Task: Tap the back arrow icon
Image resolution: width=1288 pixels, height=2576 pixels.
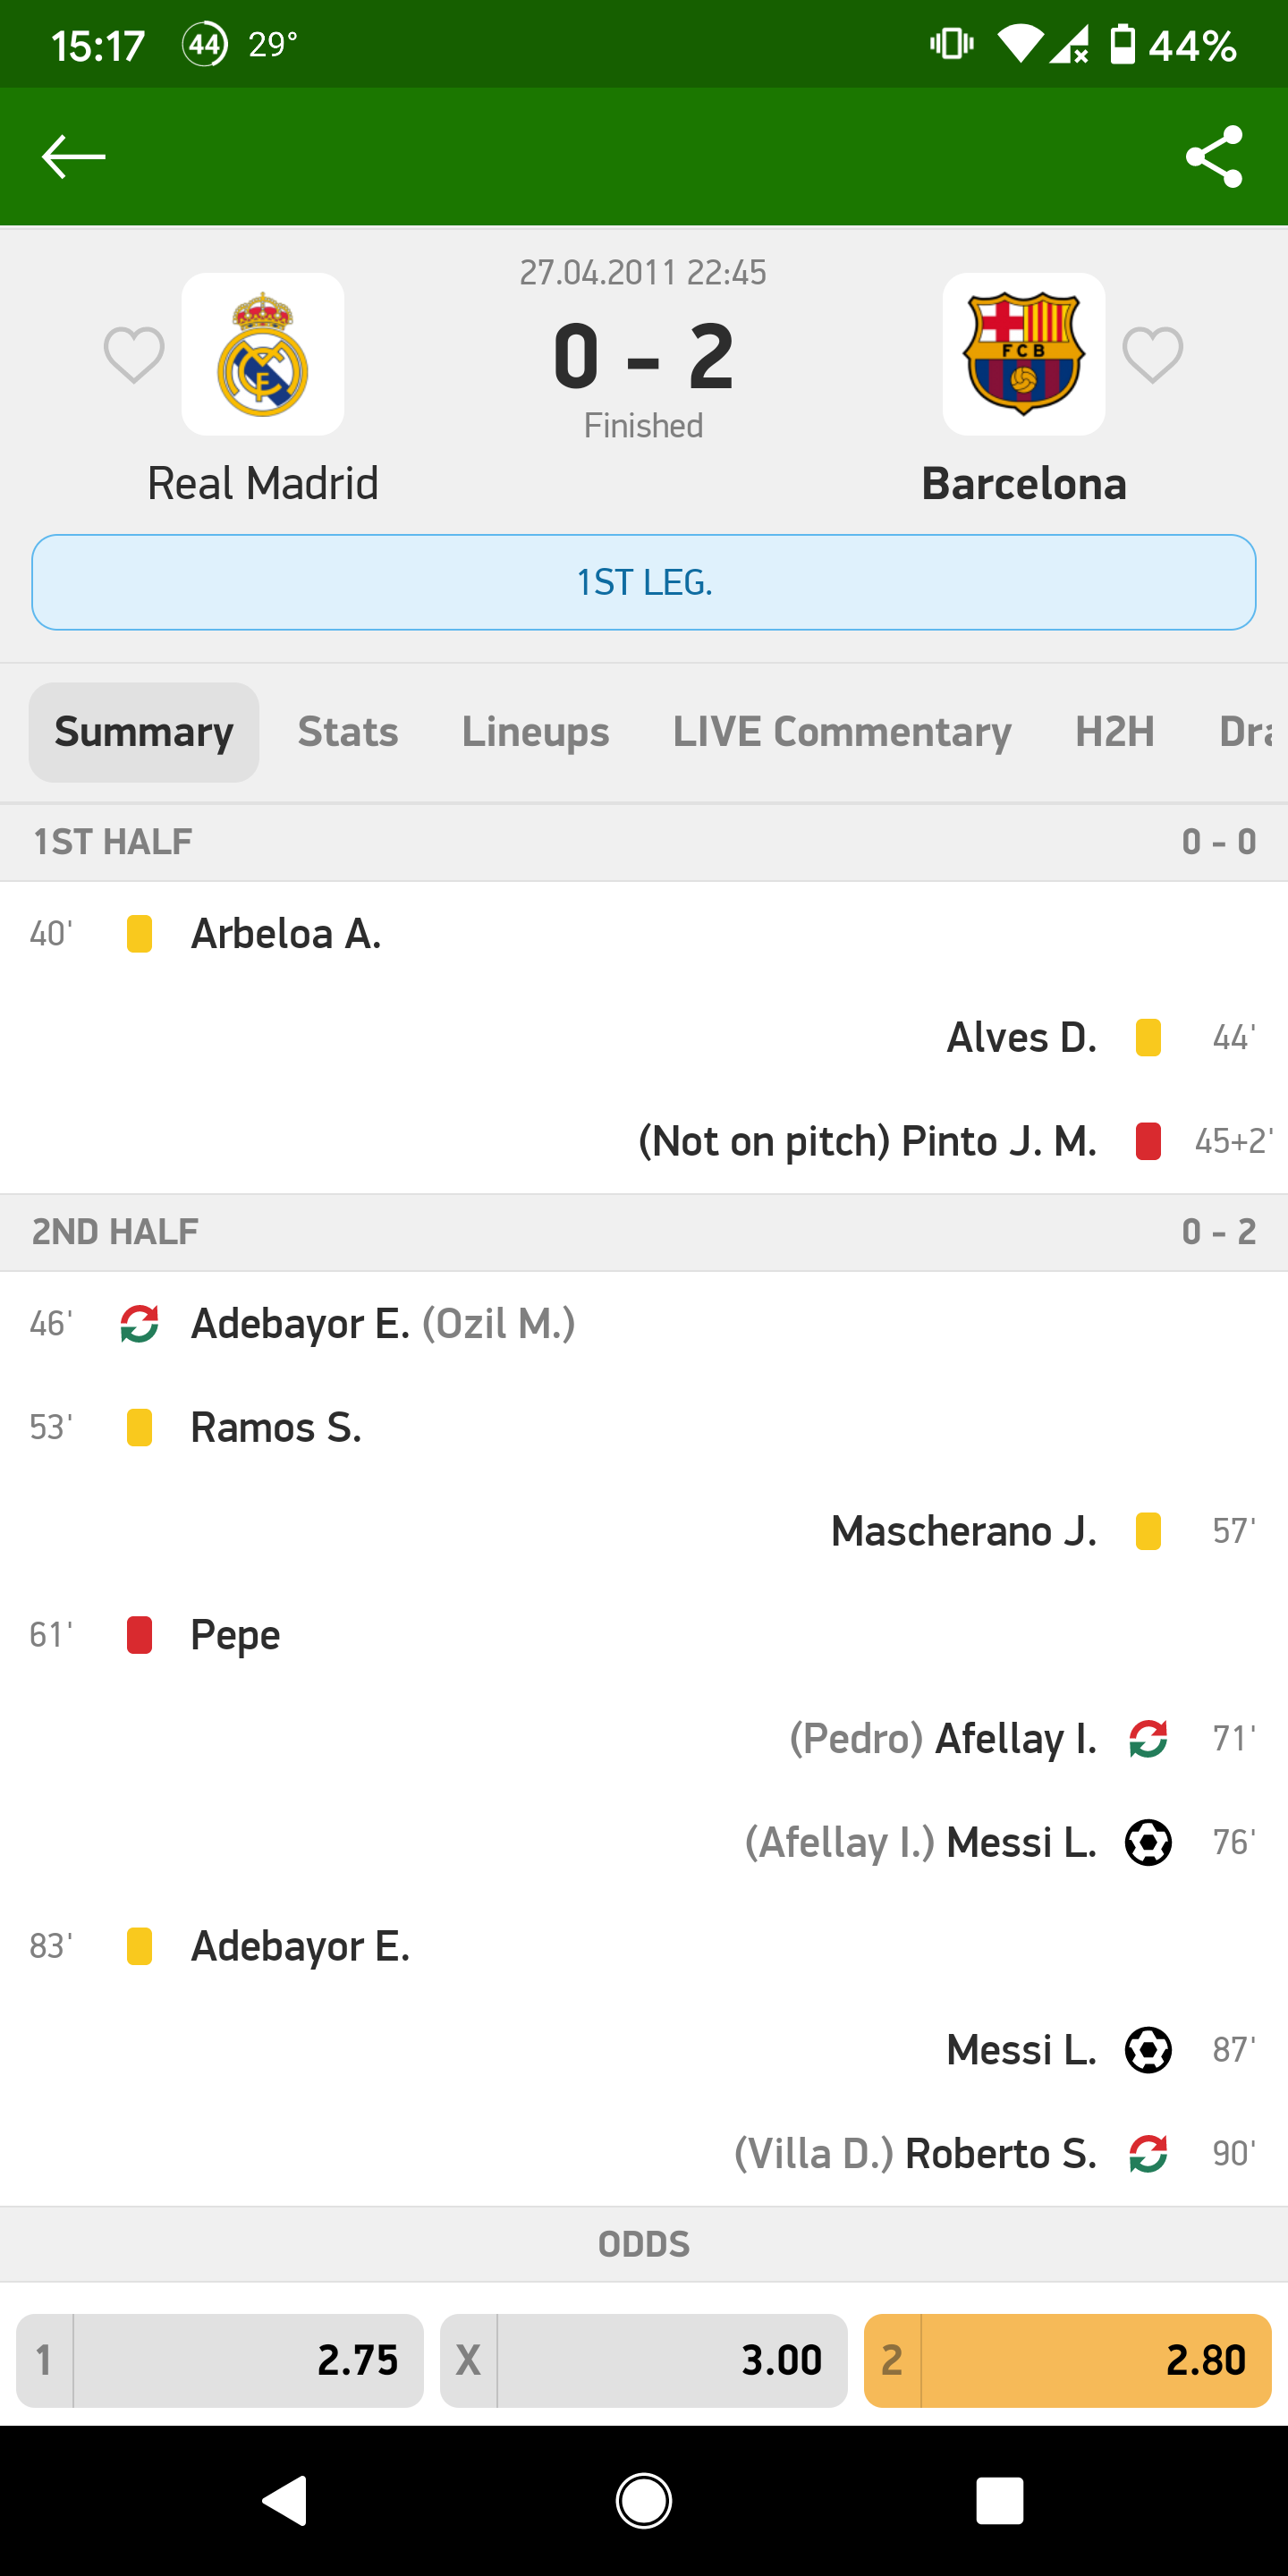Action: [x=73, y=157]
